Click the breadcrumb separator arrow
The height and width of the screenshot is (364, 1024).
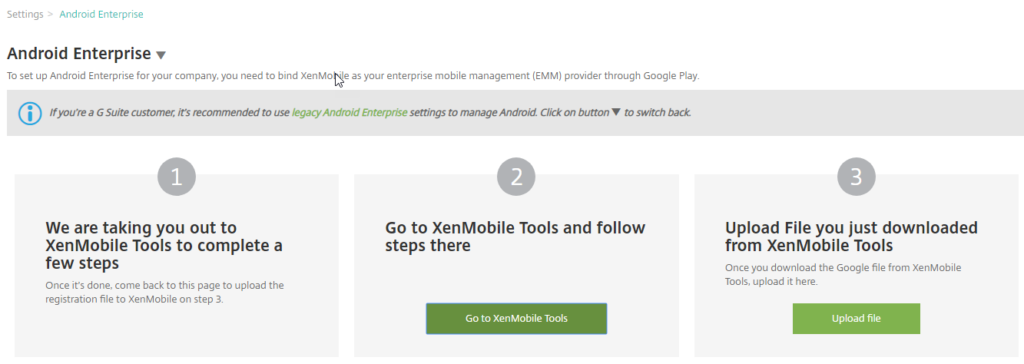pyautogui.click(x=51, y=14)
